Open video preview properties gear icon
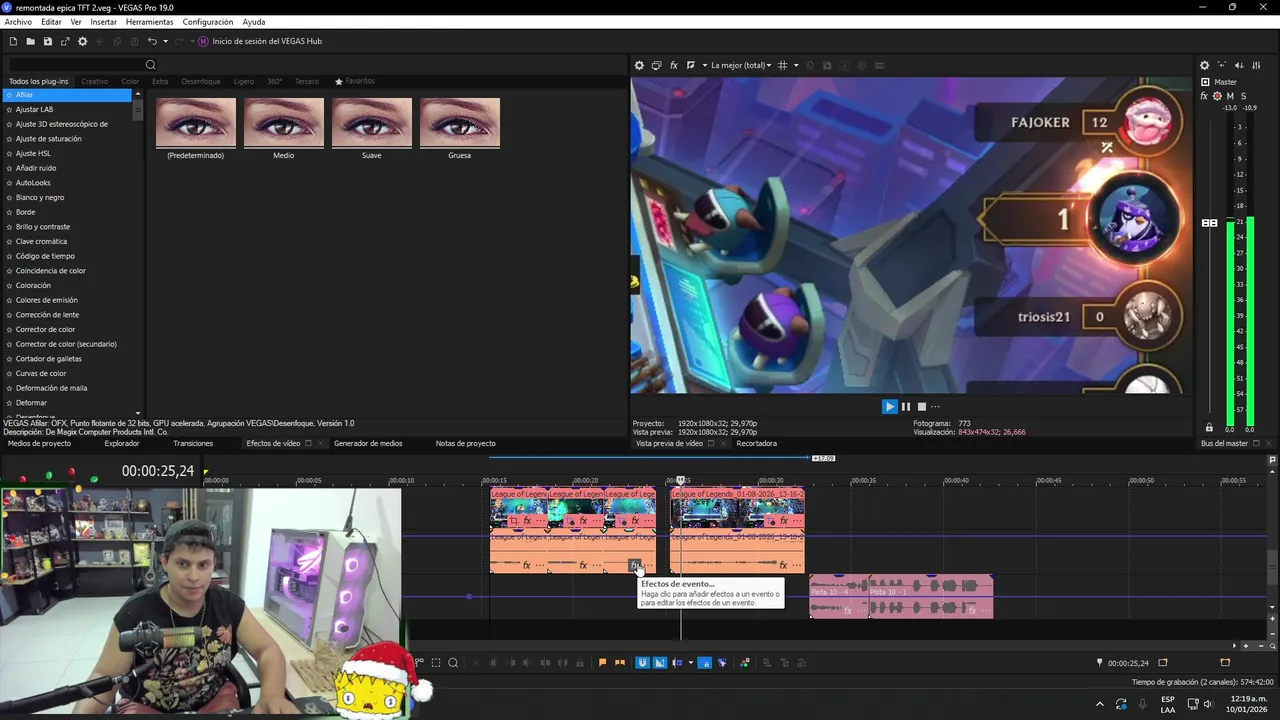1280x720 pixels. tap(639, 65)
